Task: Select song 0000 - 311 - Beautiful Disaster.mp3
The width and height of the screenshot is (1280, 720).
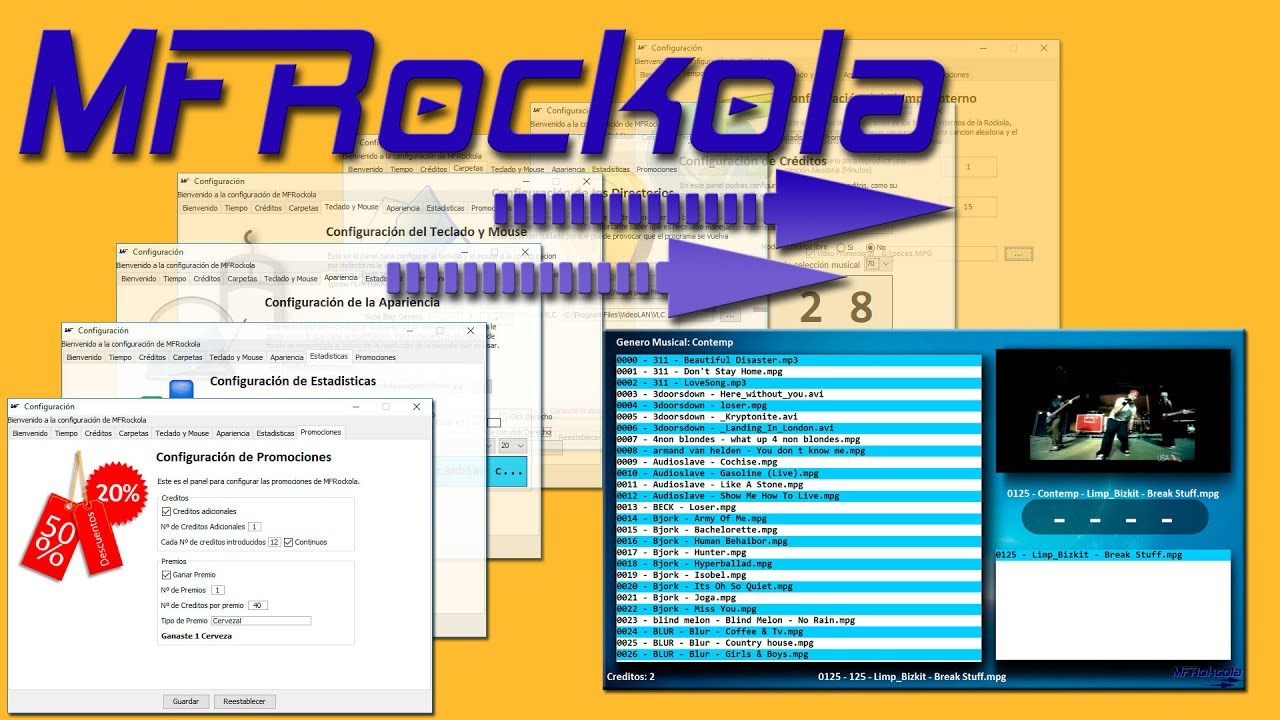Action: pyautogui.click(x=799, y=360)
